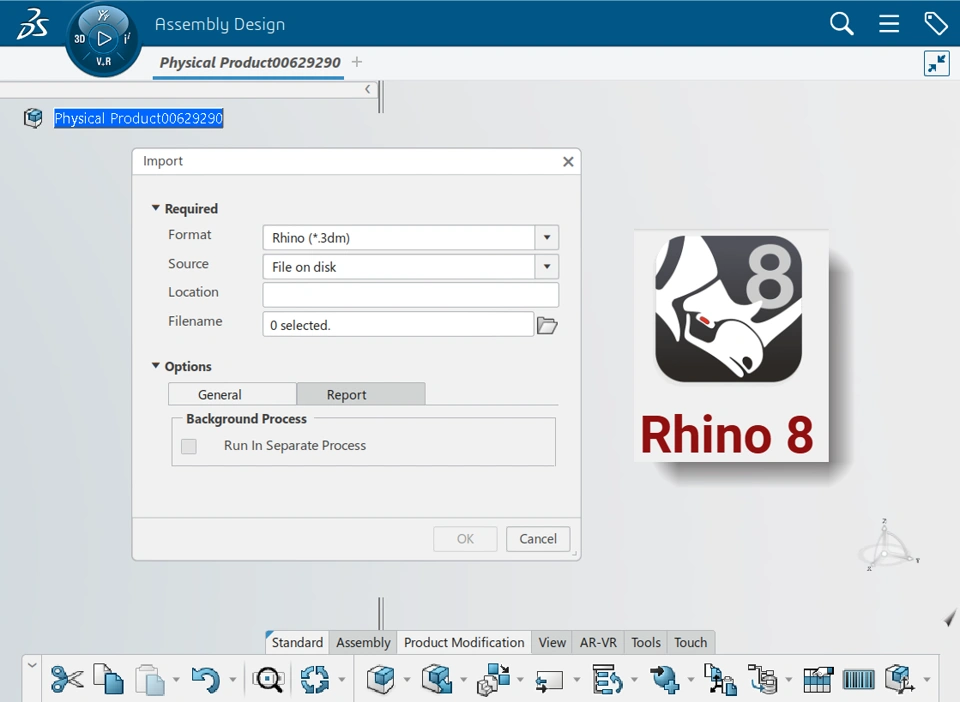Image resolution: width=960 pixels, height=702 pixels.
Task: Close the Import dialog
Action: 568,162
